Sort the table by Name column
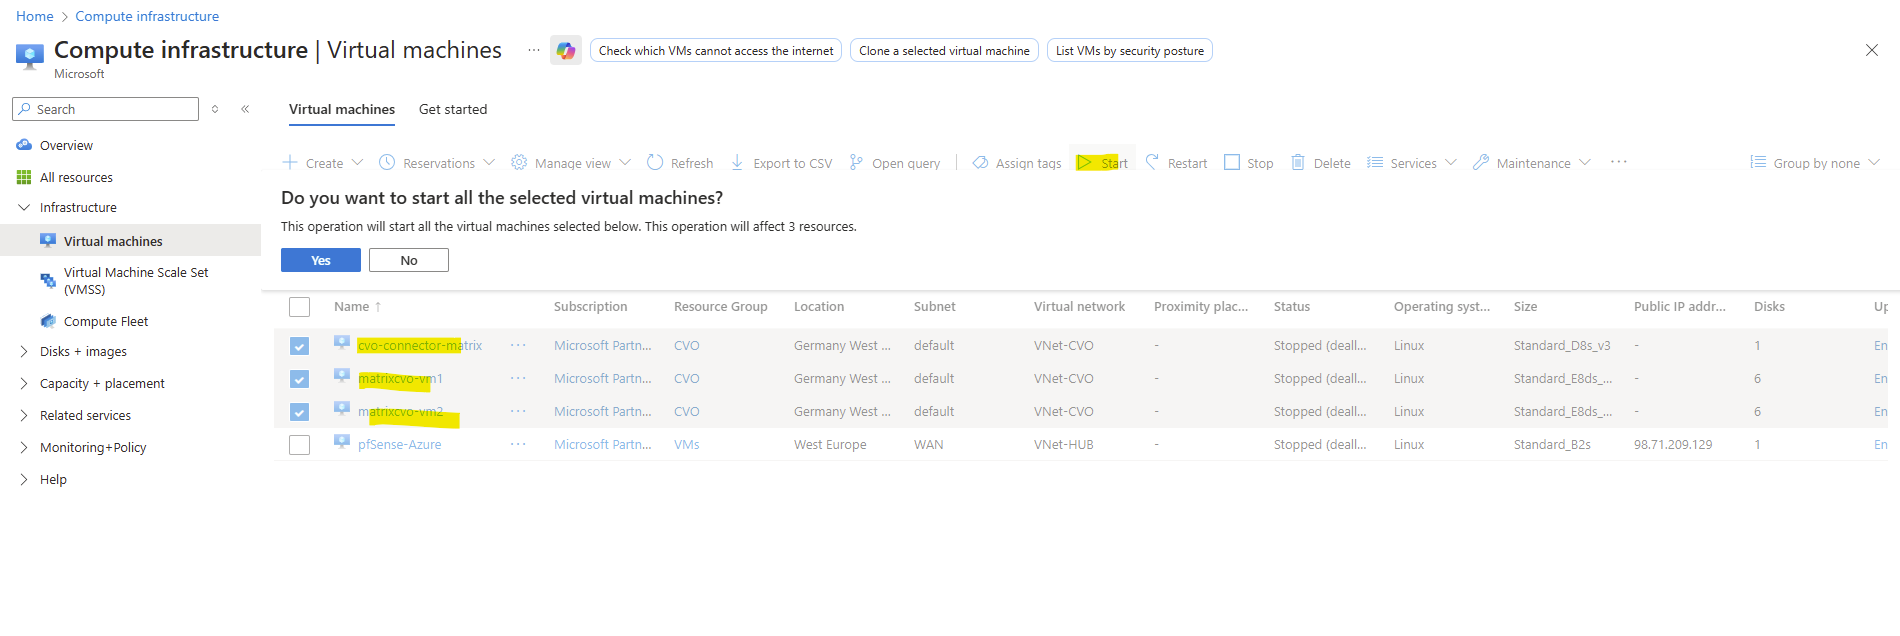This screenshot has height=636, width=1900. coord(352,307)
